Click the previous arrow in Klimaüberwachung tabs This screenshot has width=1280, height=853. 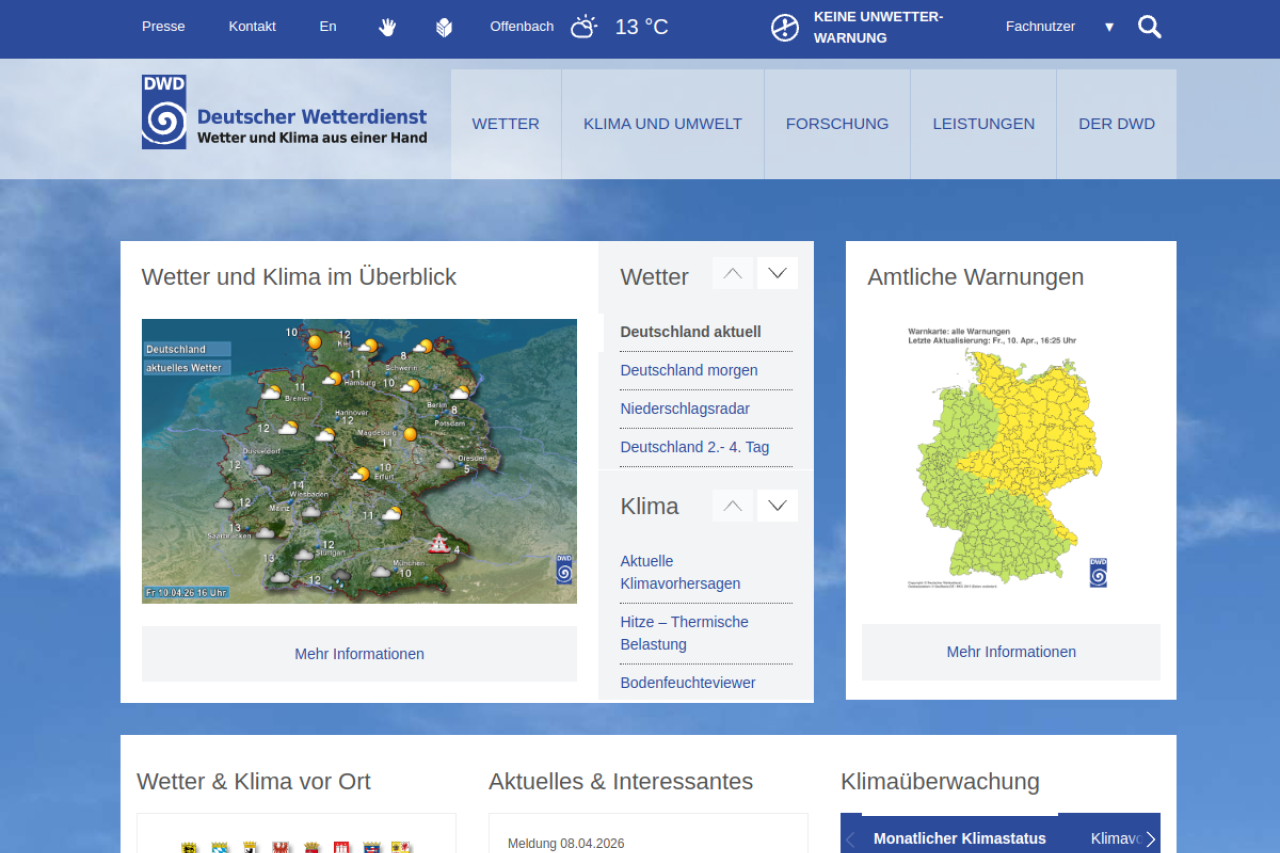pos(851,839)
